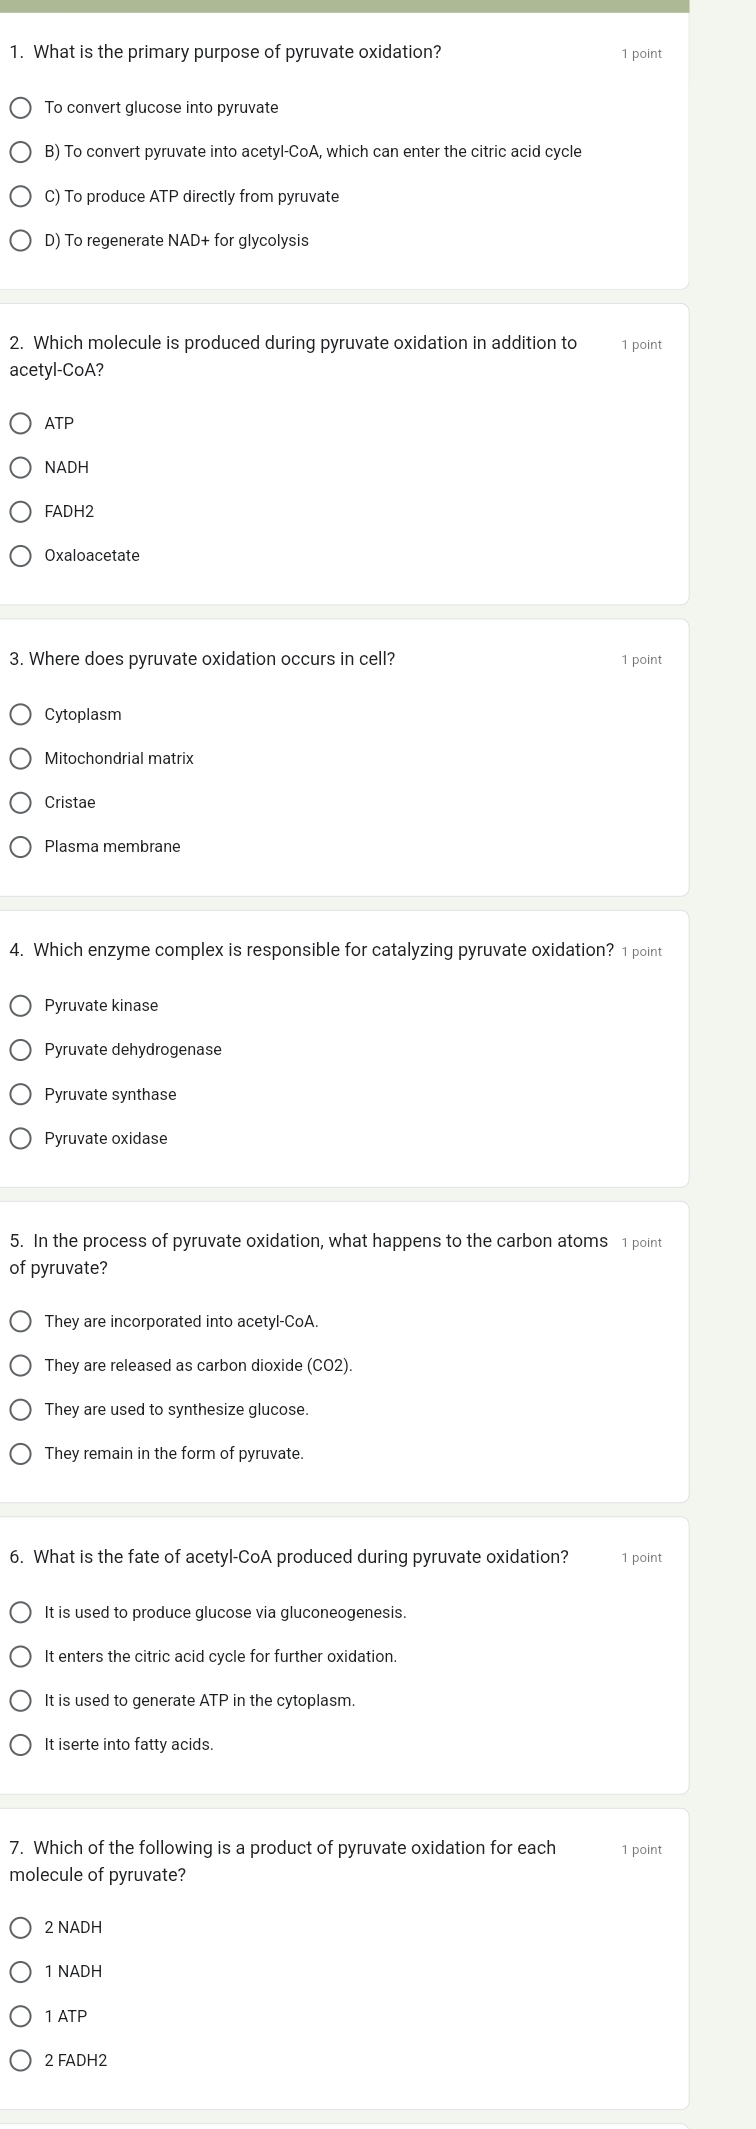
Task: Pick the Cristae radio button
Action: click(21, 803)
